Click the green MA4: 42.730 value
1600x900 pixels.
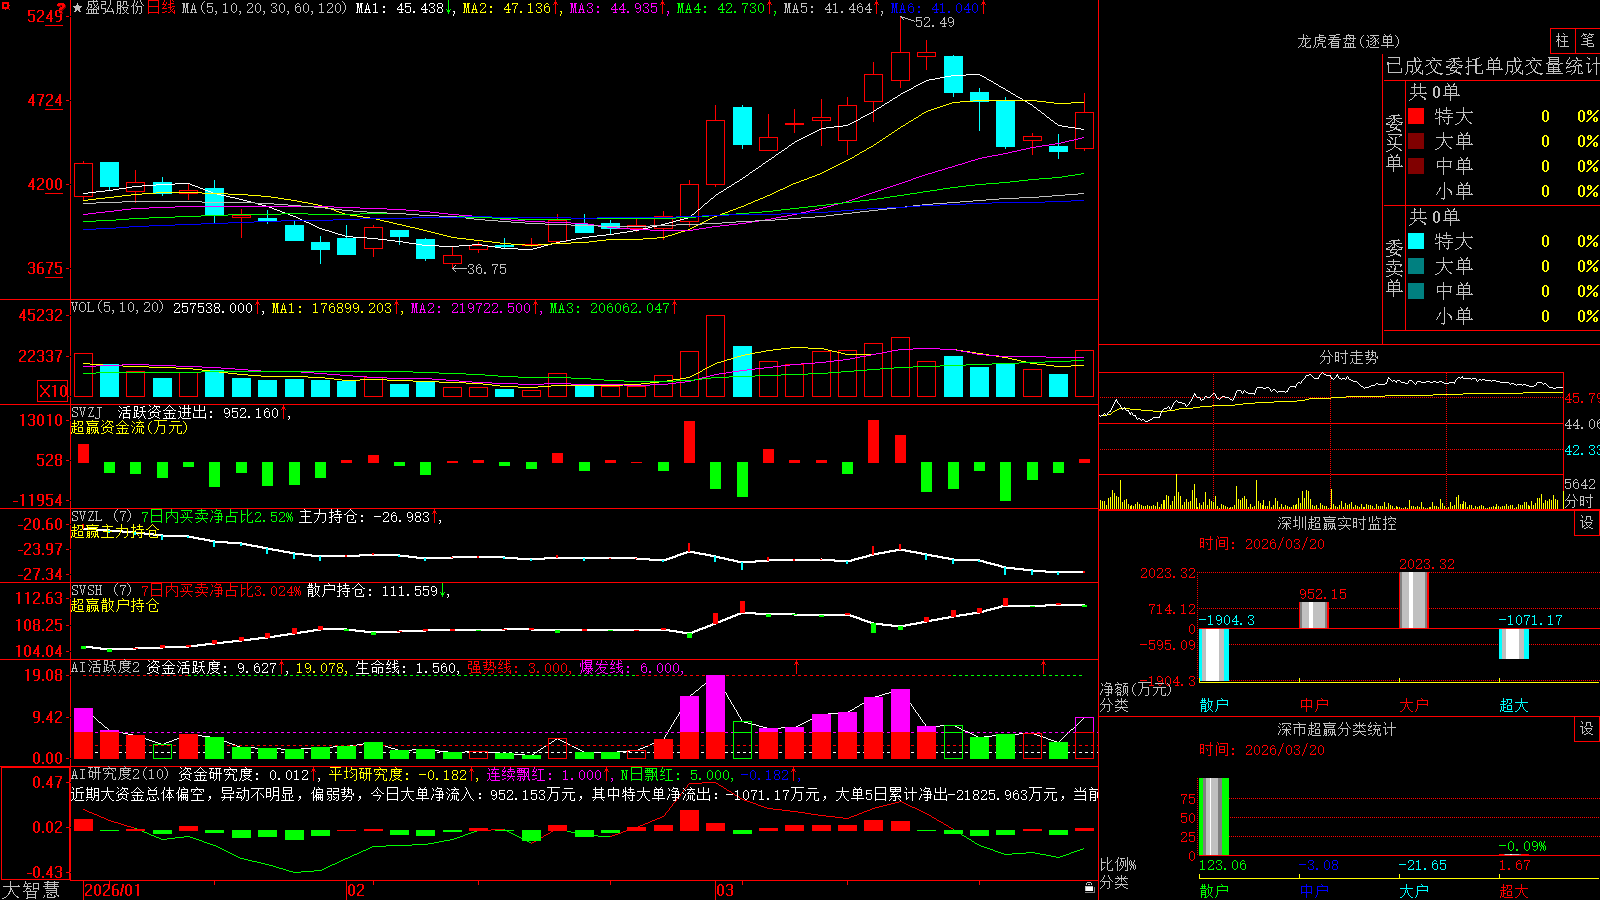pos(723,8)
